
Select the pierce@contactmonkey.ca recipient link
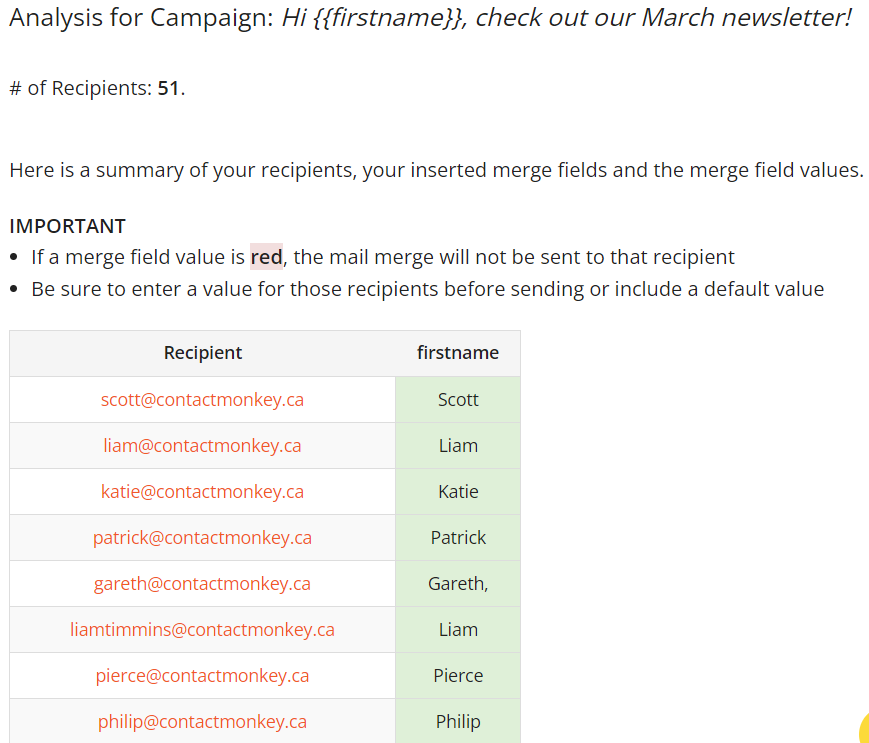pyautogui.click(x=202, y=676)
